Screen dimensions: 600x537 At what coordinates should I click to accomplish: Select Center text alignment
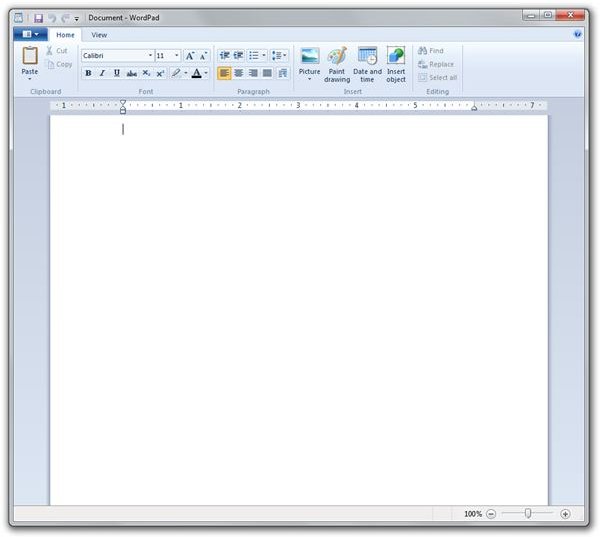(x=239, y=73)
